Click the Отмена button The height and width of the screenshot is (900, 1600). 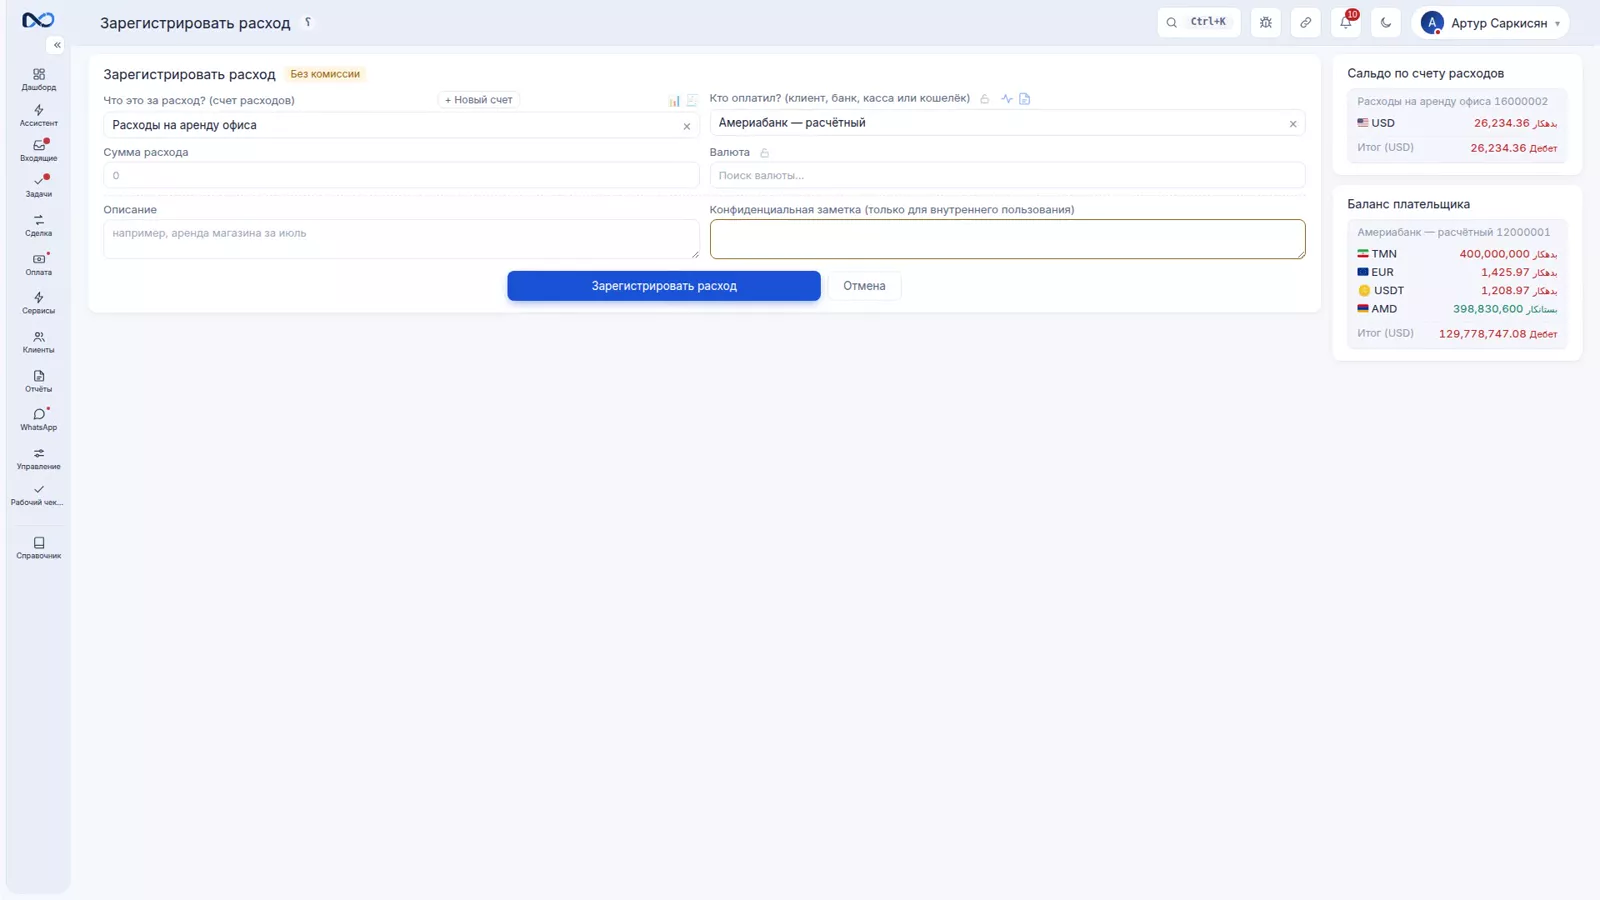click(864, 286)
